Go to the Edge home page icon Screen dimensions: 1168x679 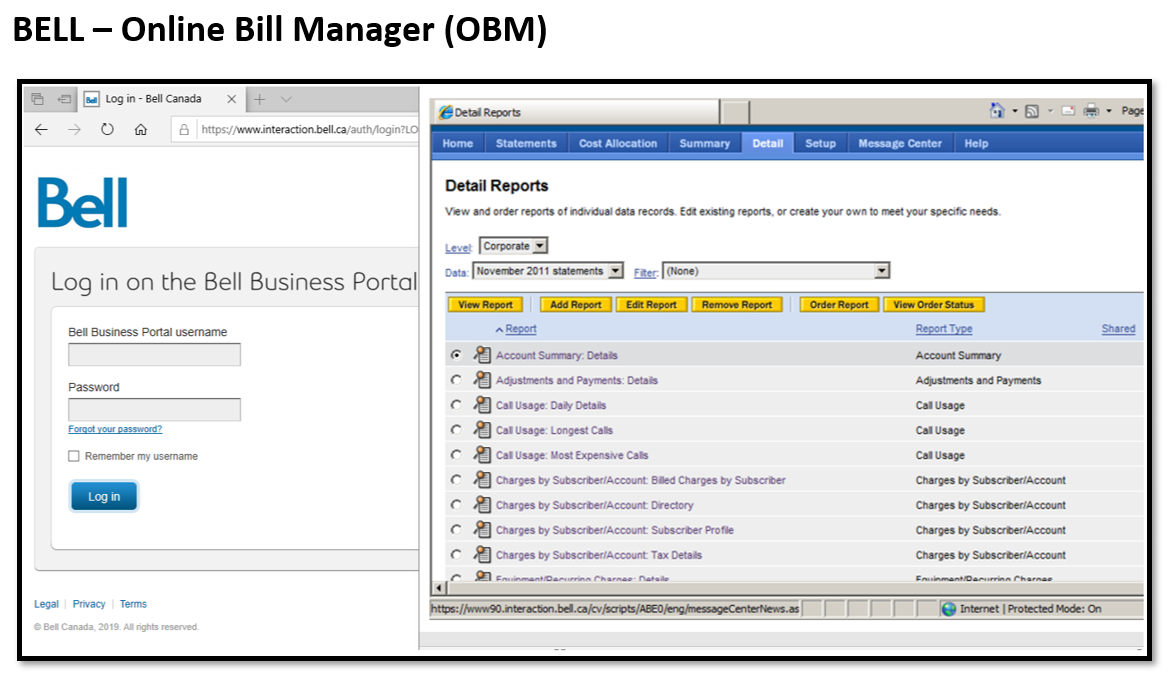tap(141, 130)
